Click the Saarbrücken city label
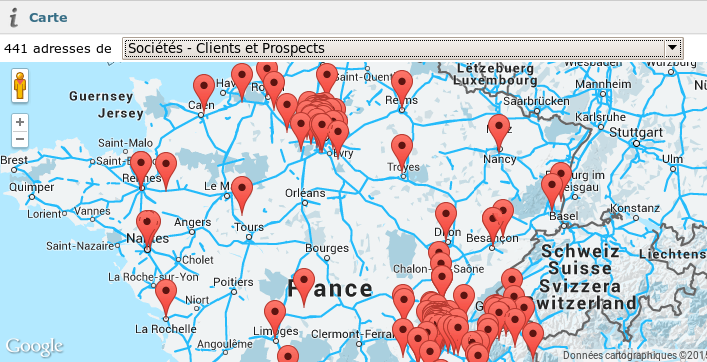Screen dimensions: 707x362 (536, 101)
